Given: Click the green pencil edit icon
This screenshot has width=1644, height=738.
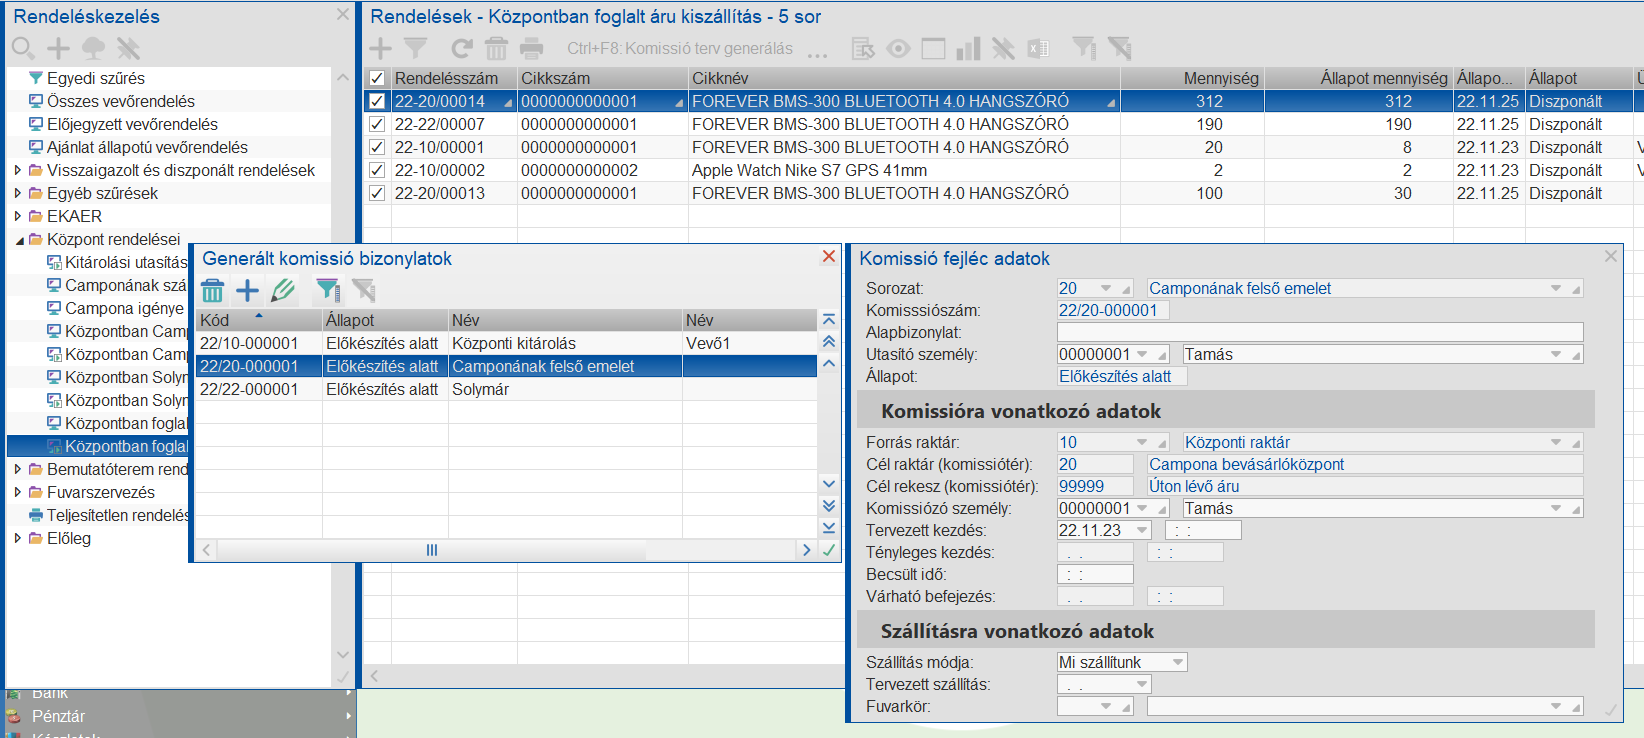Looking at the screenshot, I should (x=283, y=291).
